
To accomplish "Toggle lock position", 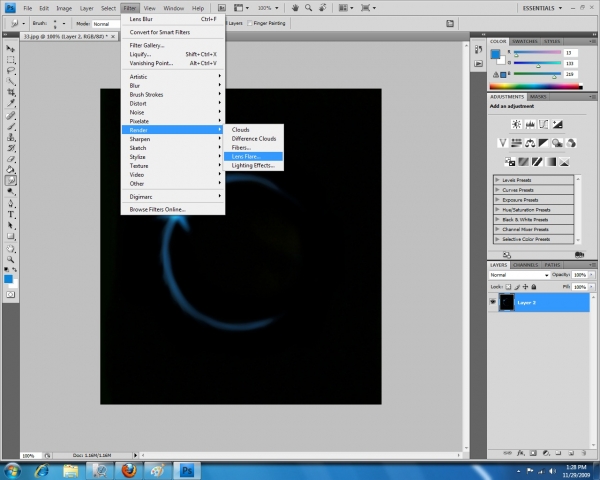I will pos(525,287).
